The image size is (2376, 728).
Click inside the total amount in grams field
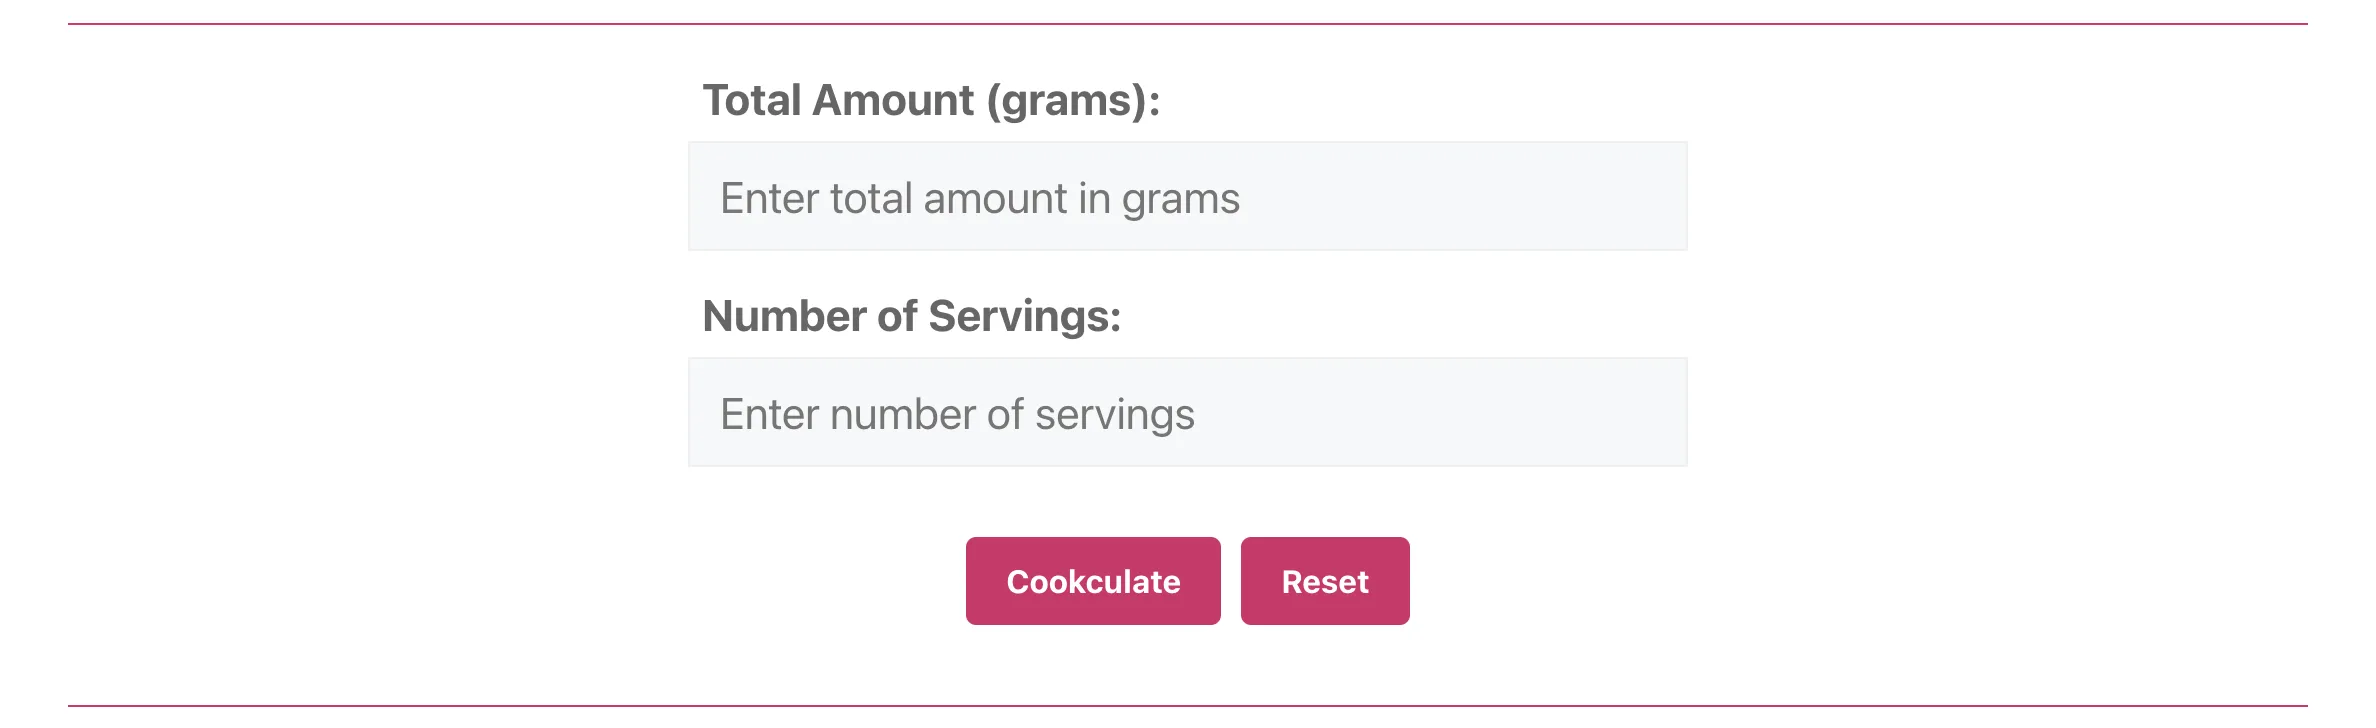(x=1186, y=196)
